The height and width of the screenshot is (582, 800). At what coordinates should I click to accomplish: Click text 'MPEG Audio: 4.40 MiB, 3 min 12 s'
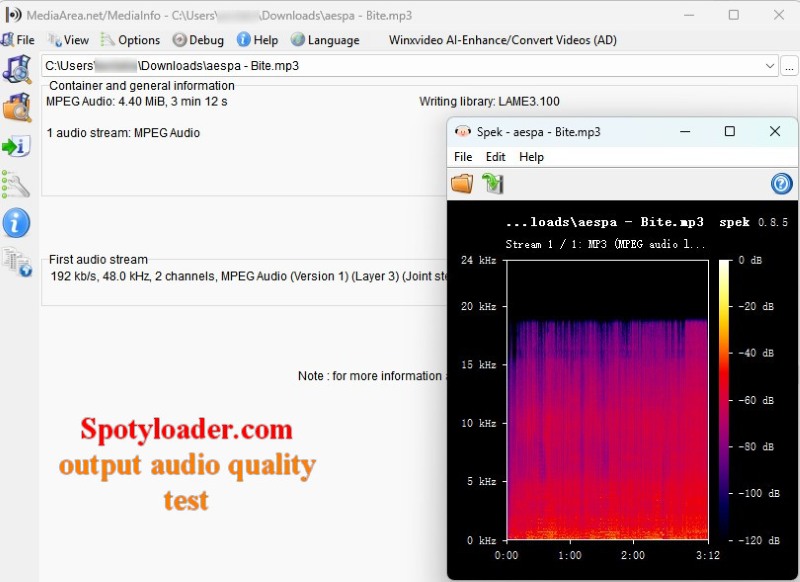[137, 102]
